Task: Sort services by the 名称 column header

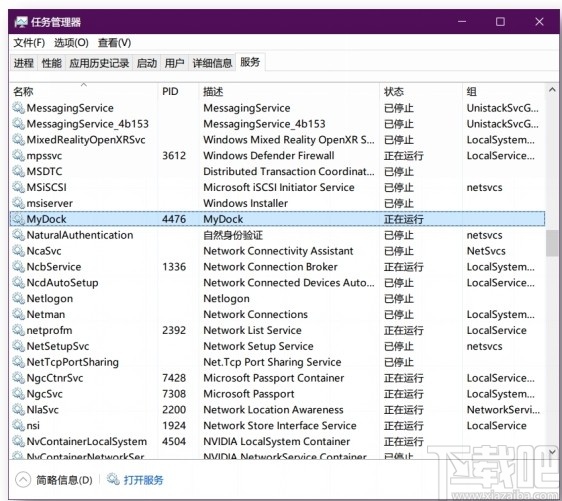Action: coord(85,92)
